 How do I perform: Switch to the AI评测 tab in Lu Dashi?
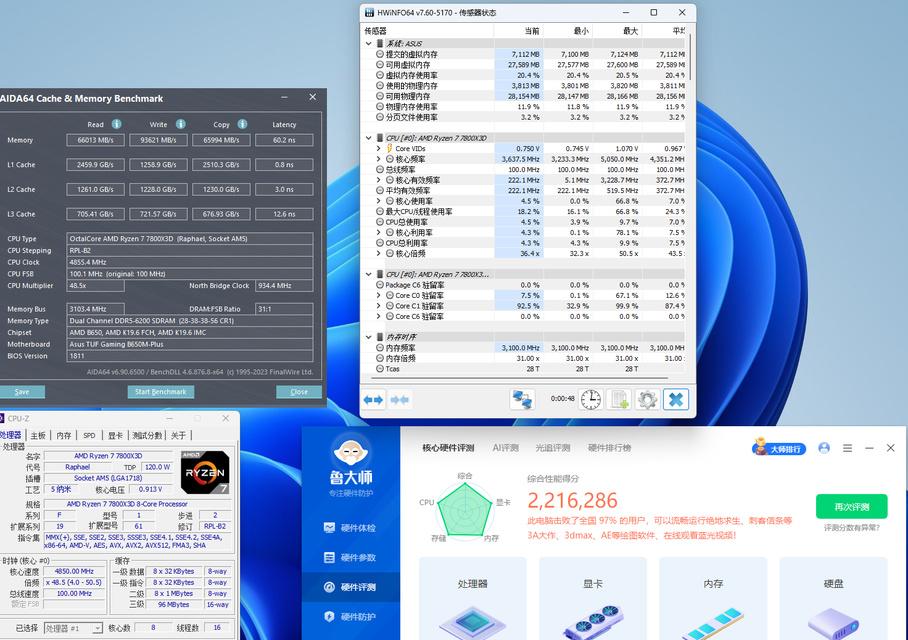(506, 448)
